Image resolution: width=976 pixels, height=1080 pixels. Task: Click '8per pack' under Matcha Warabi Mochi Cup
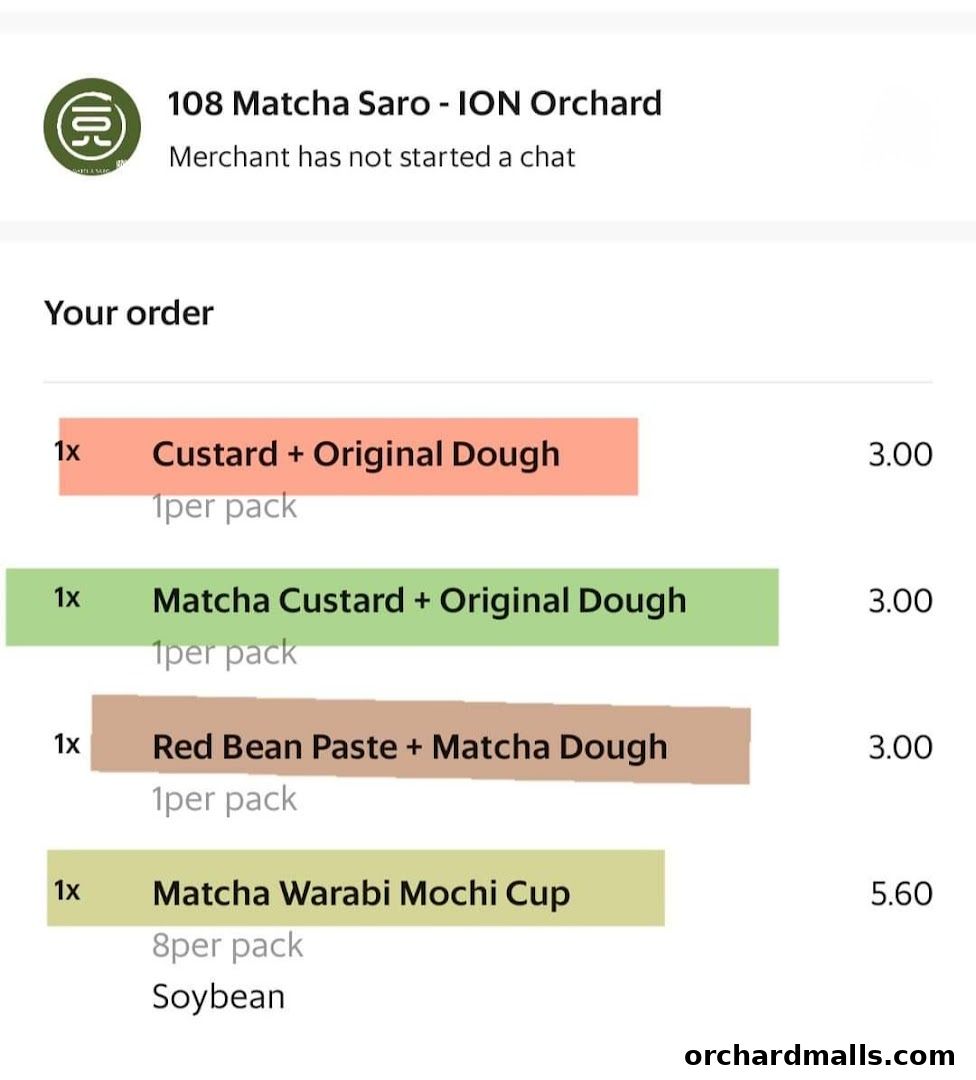227,945
